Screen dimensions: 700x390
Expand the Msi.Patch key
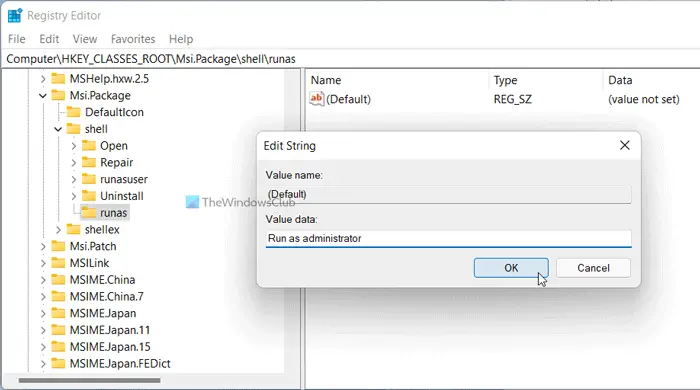(x=43, y=246)
